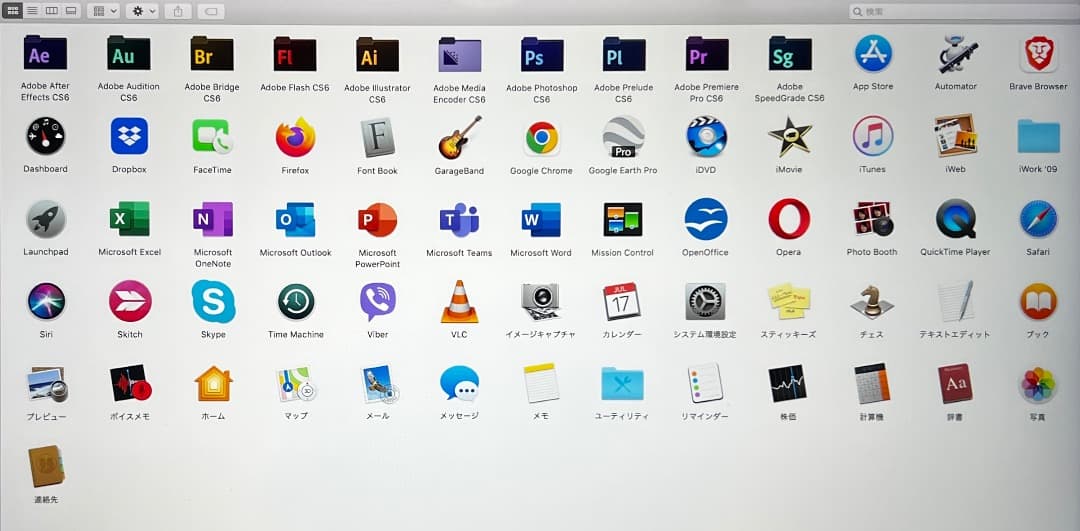Open Adobe Premiere Pro CS6 folder
1080x531 pixels.
(x=707, y=54)
